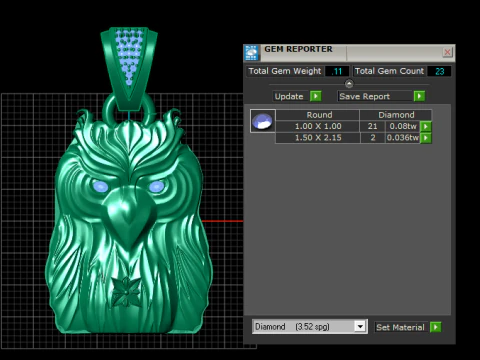
Task: Click the Total Gem Weight label
Action: click(x=285, y=71)
